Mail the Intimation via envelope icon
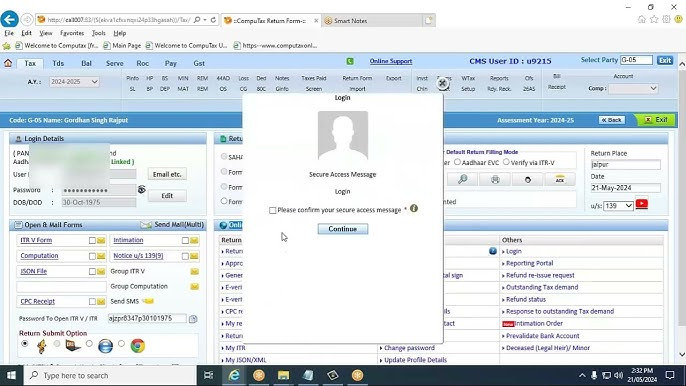The height and width of the screenshot is (386, 686). click(x=194, y=240)
